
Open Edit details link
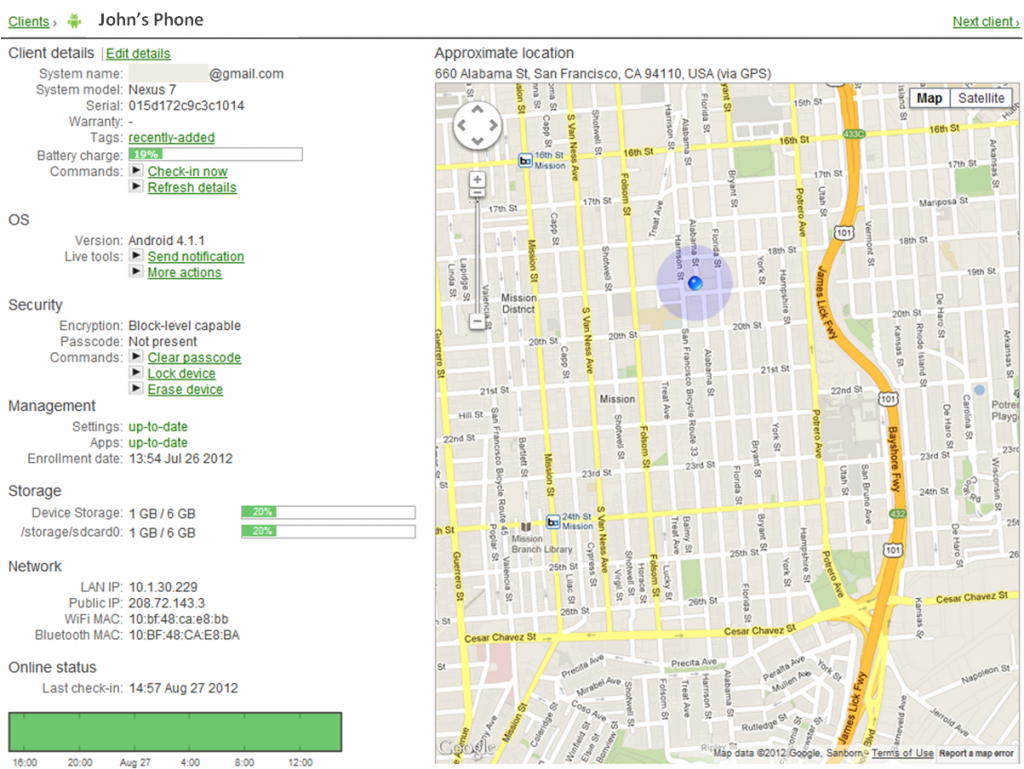click(138, 53)
